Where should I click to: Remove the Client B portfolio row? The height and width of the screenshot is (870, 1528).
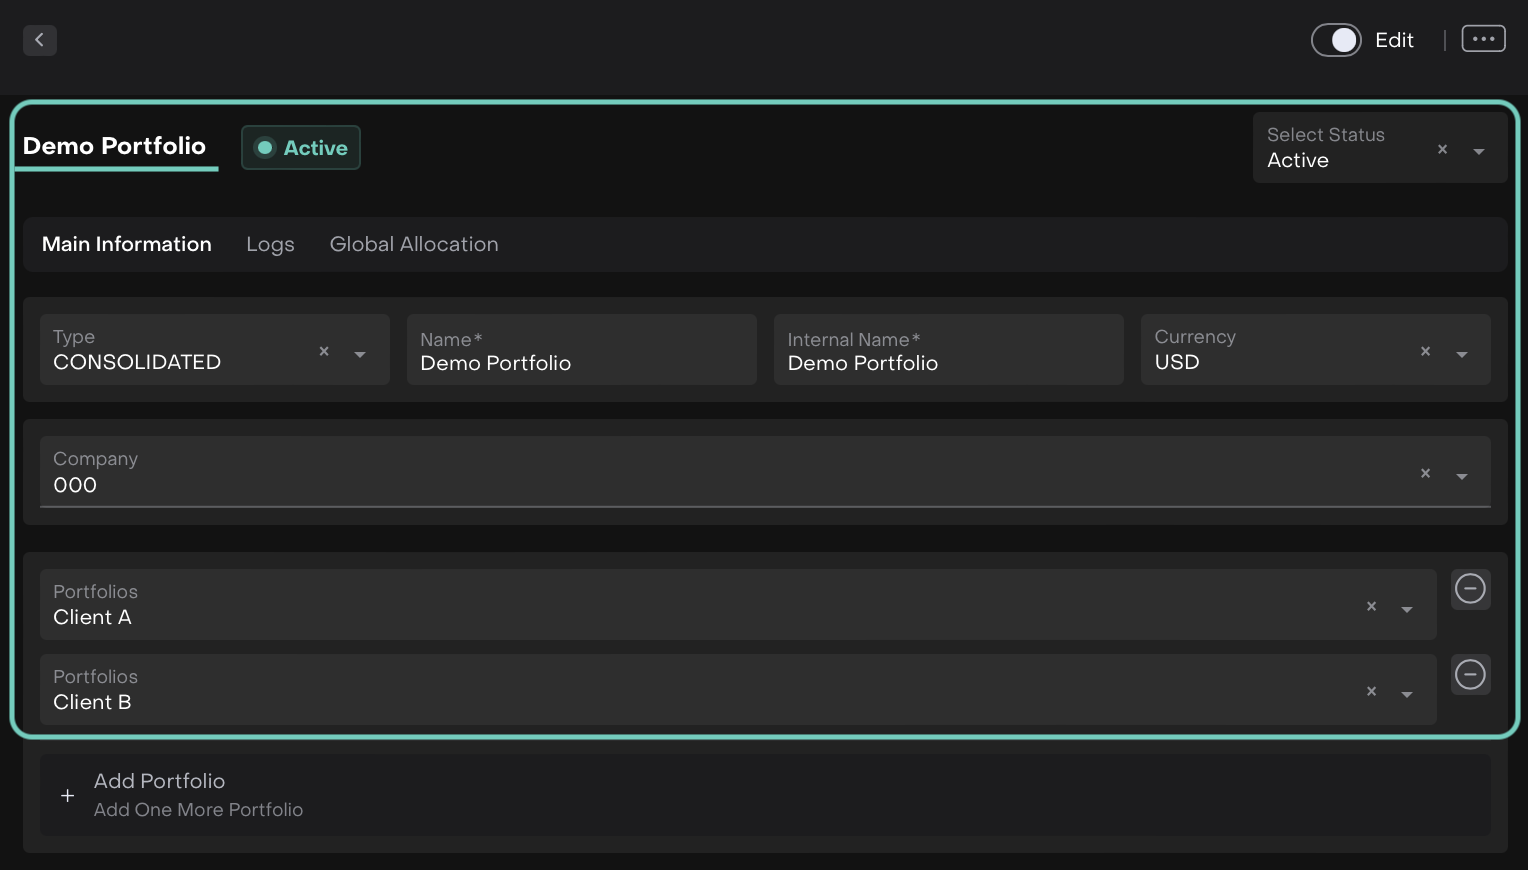1470,675
